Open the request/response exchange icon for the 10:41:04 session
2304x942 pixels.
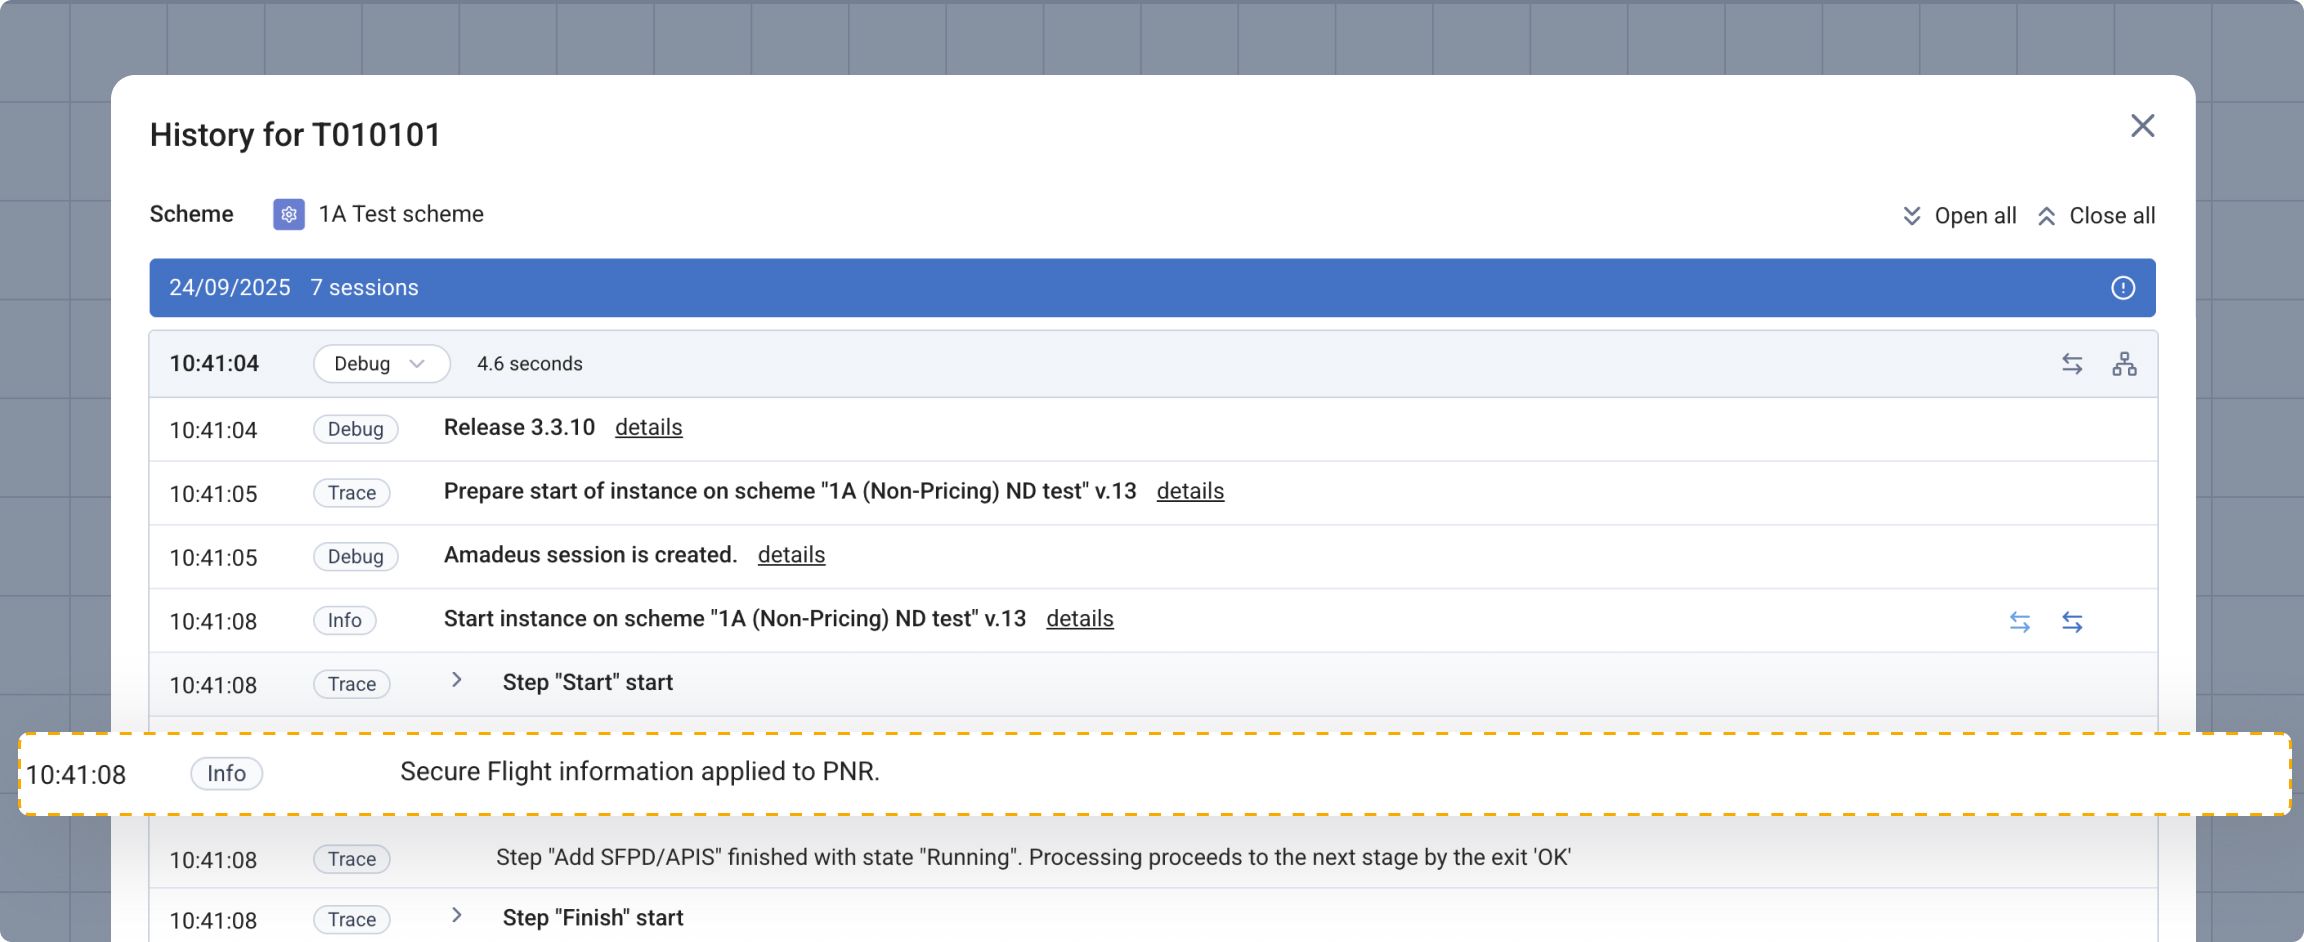(2070, 363)
